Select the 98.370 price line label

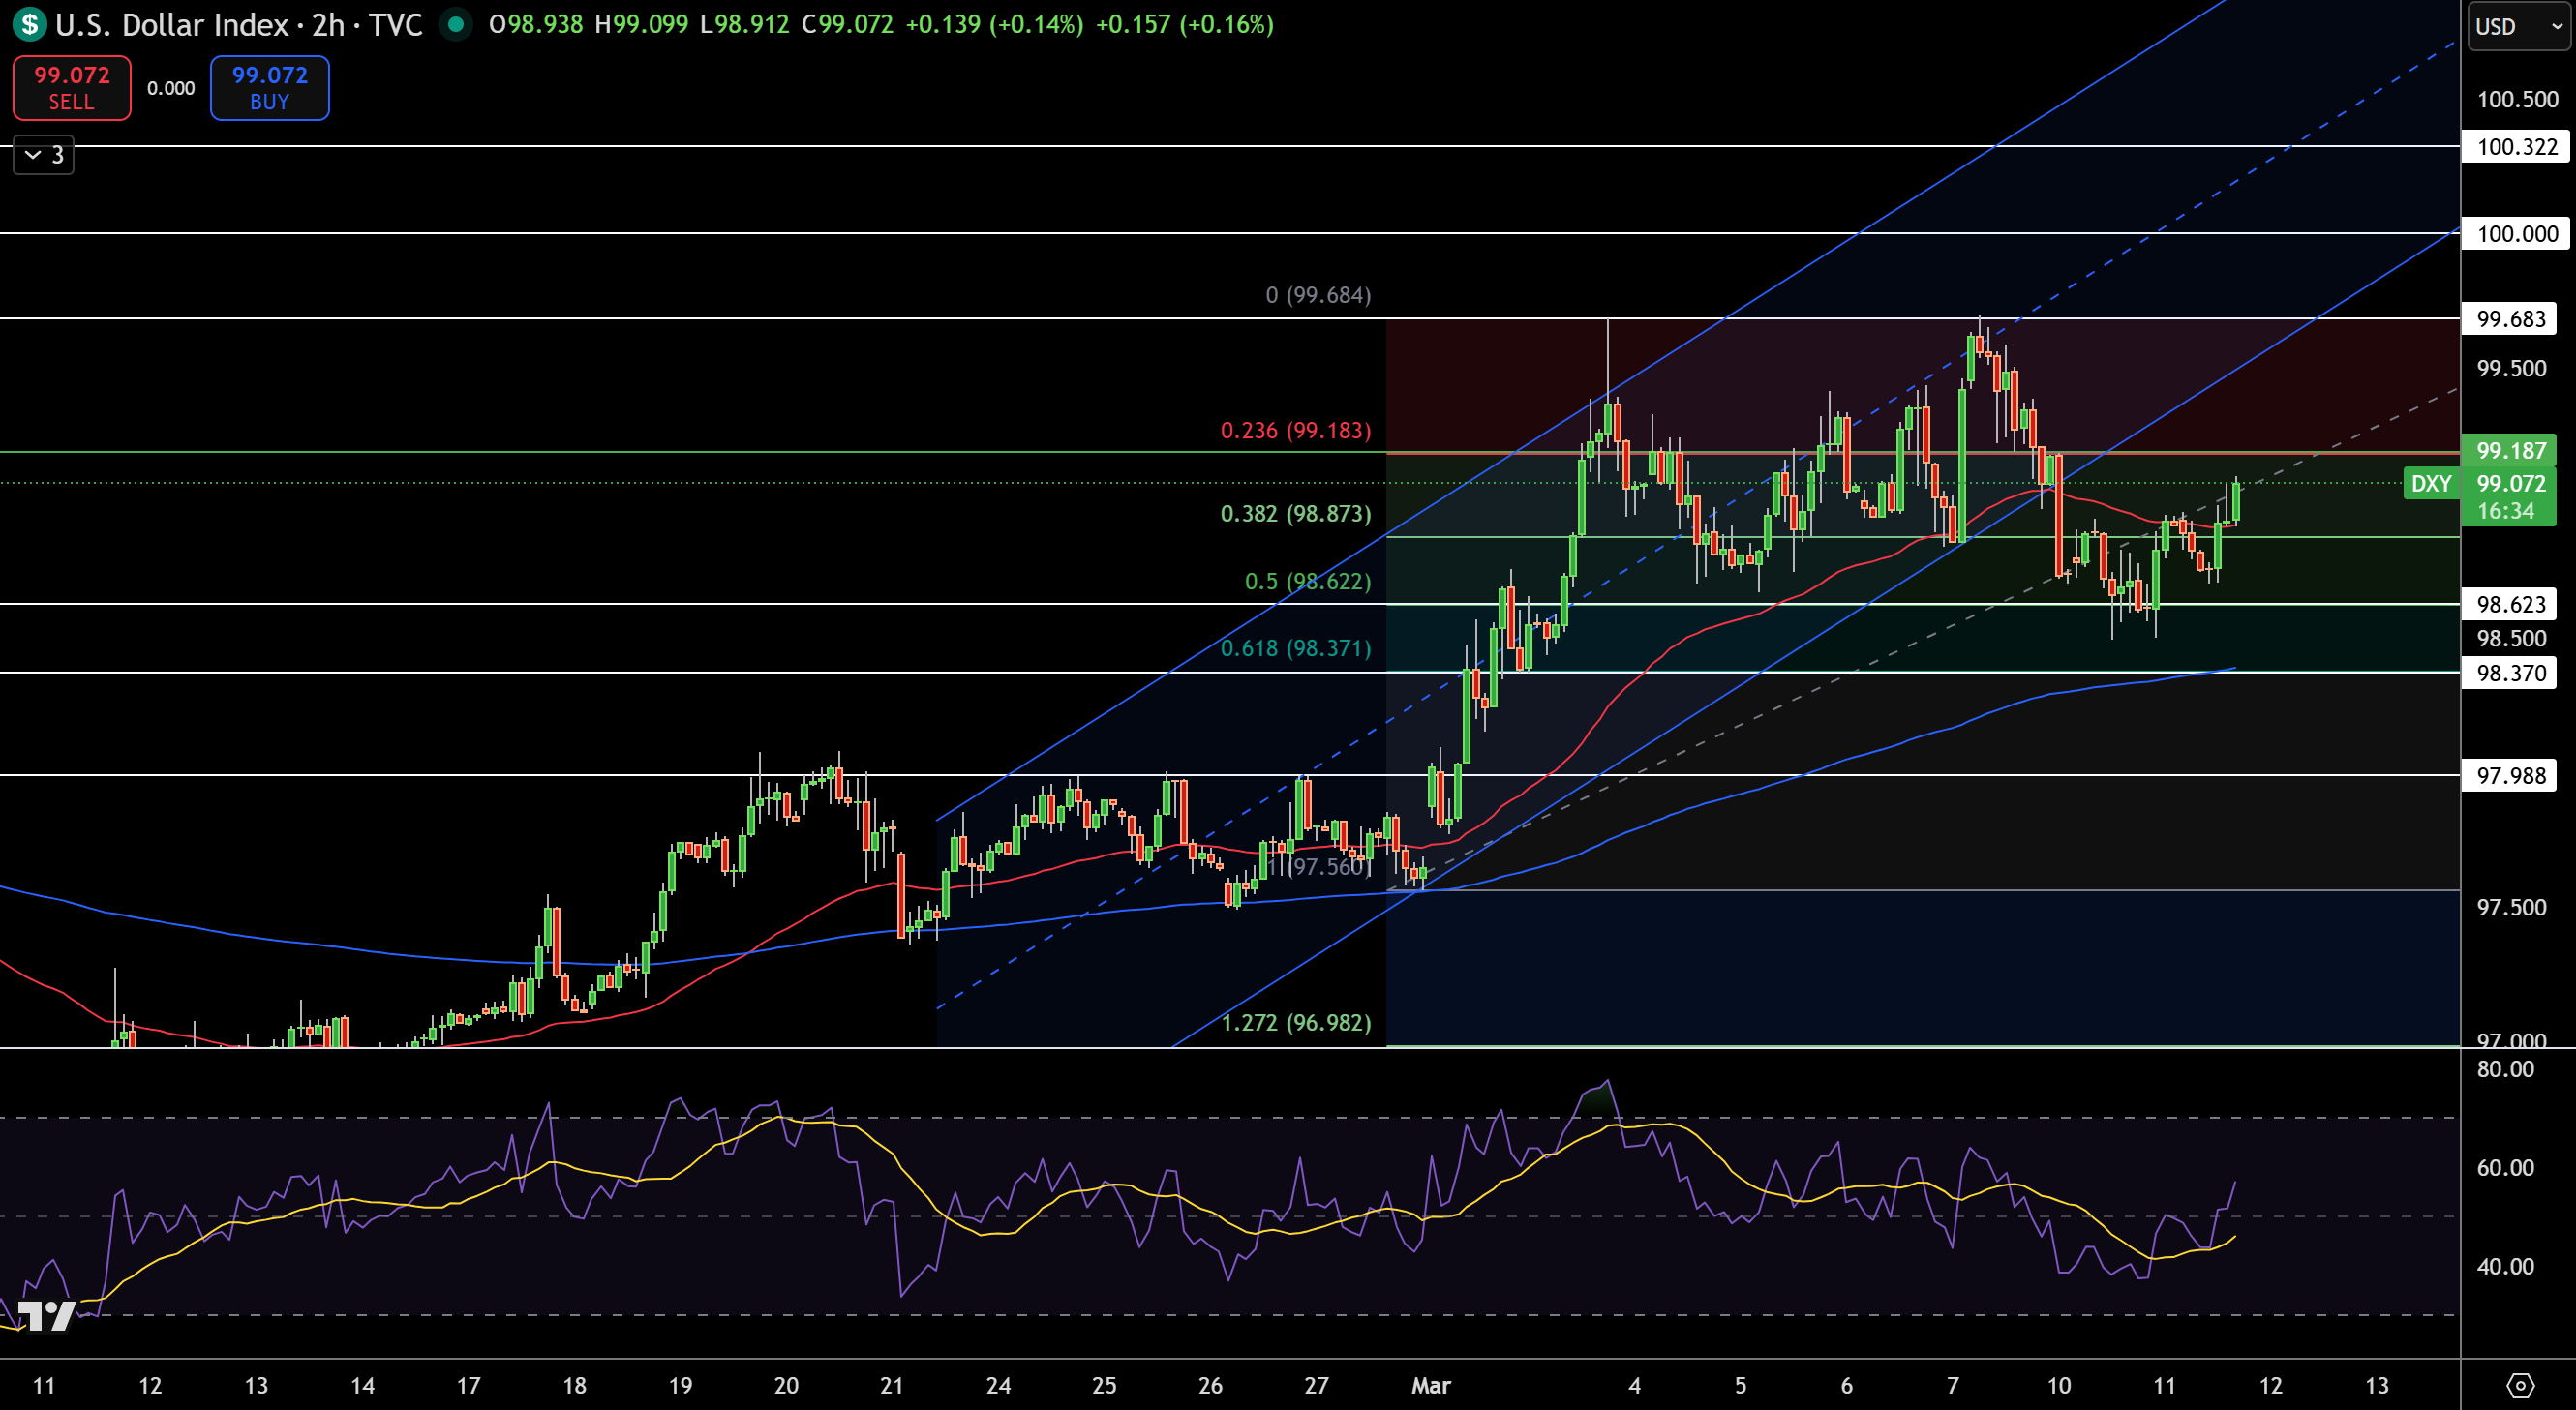tap(2510, 673)
